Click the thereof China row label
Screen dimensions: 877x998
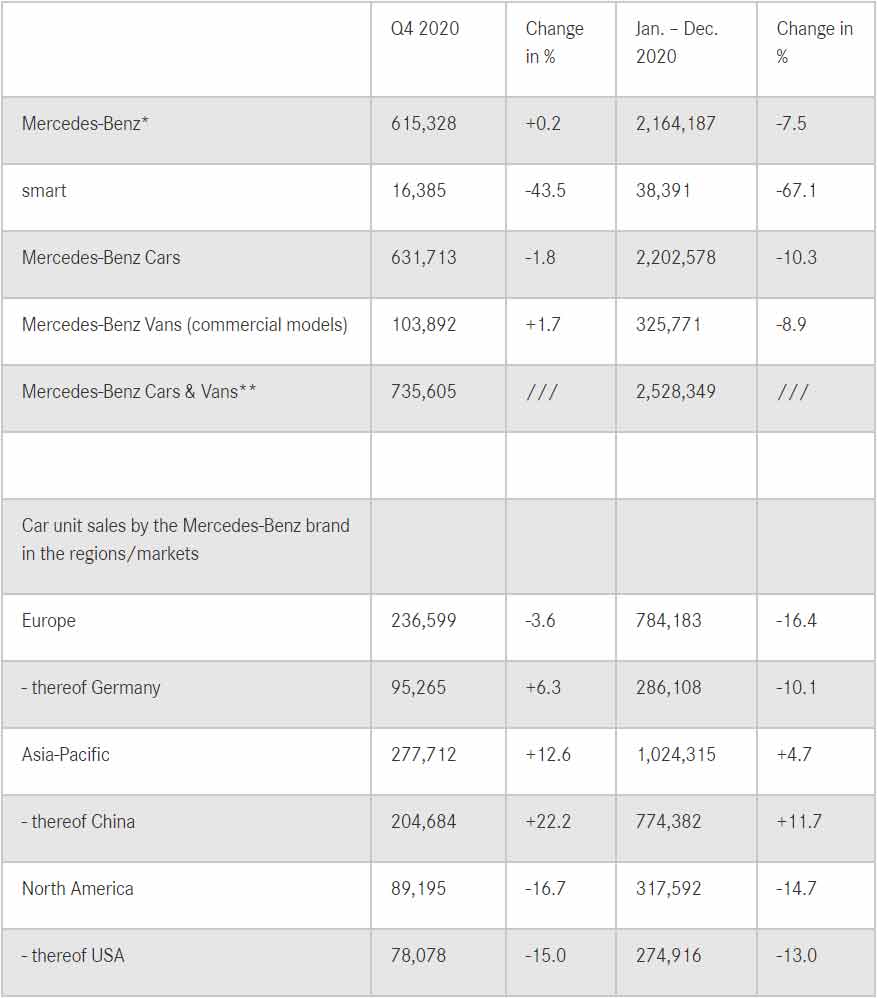pos(79,821)
